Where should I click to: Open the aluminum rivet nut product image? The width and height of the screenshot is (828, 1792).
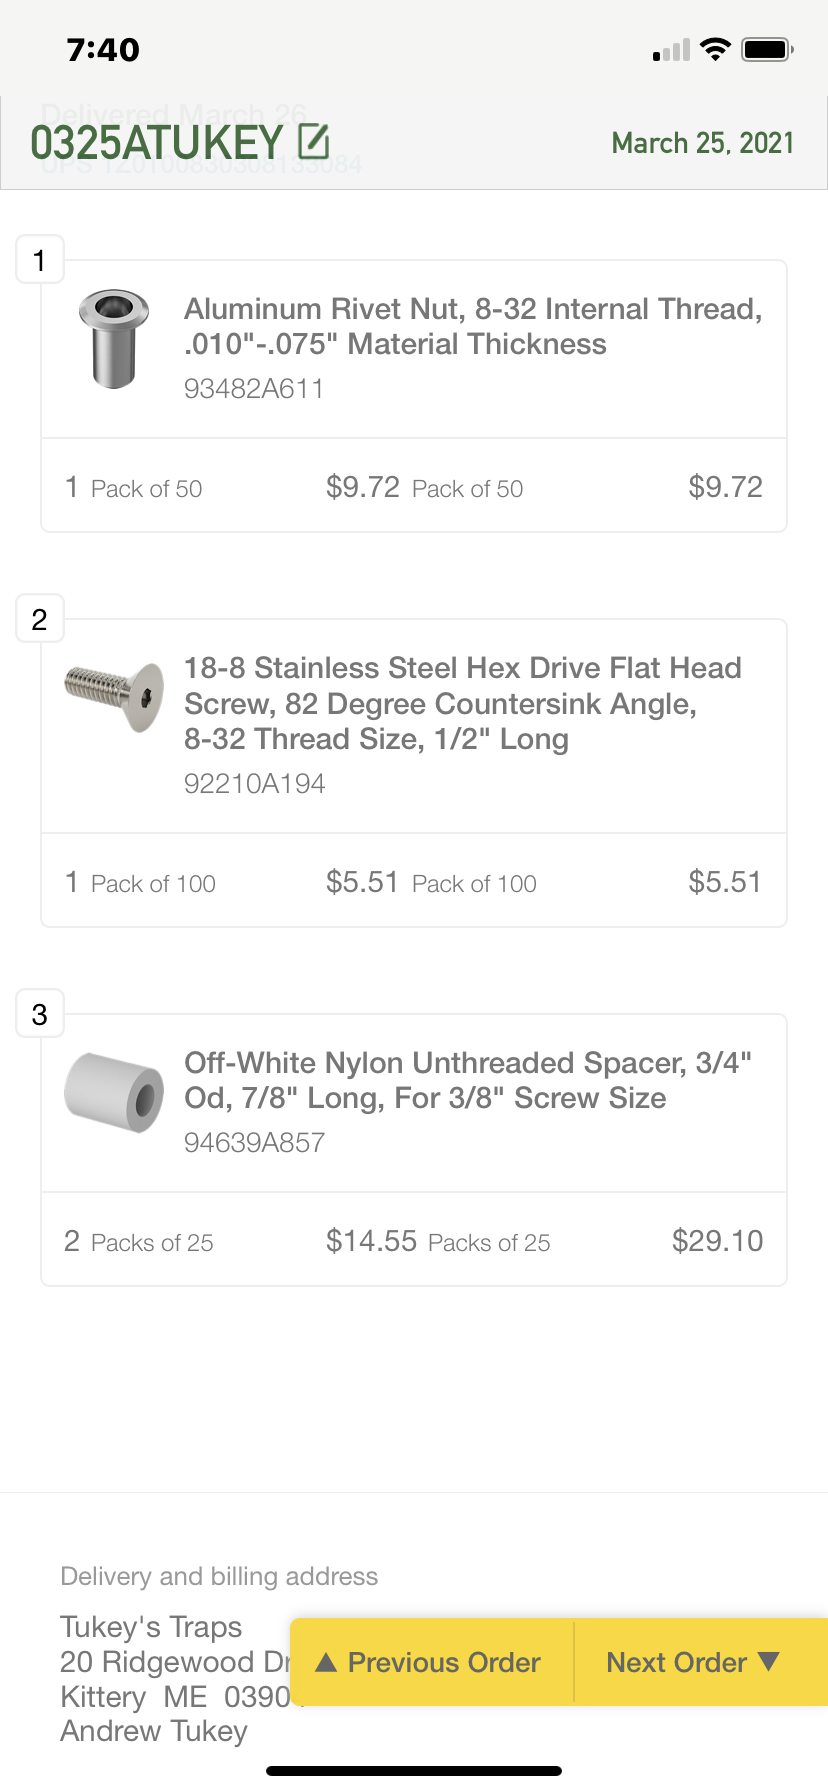point(114,340)
